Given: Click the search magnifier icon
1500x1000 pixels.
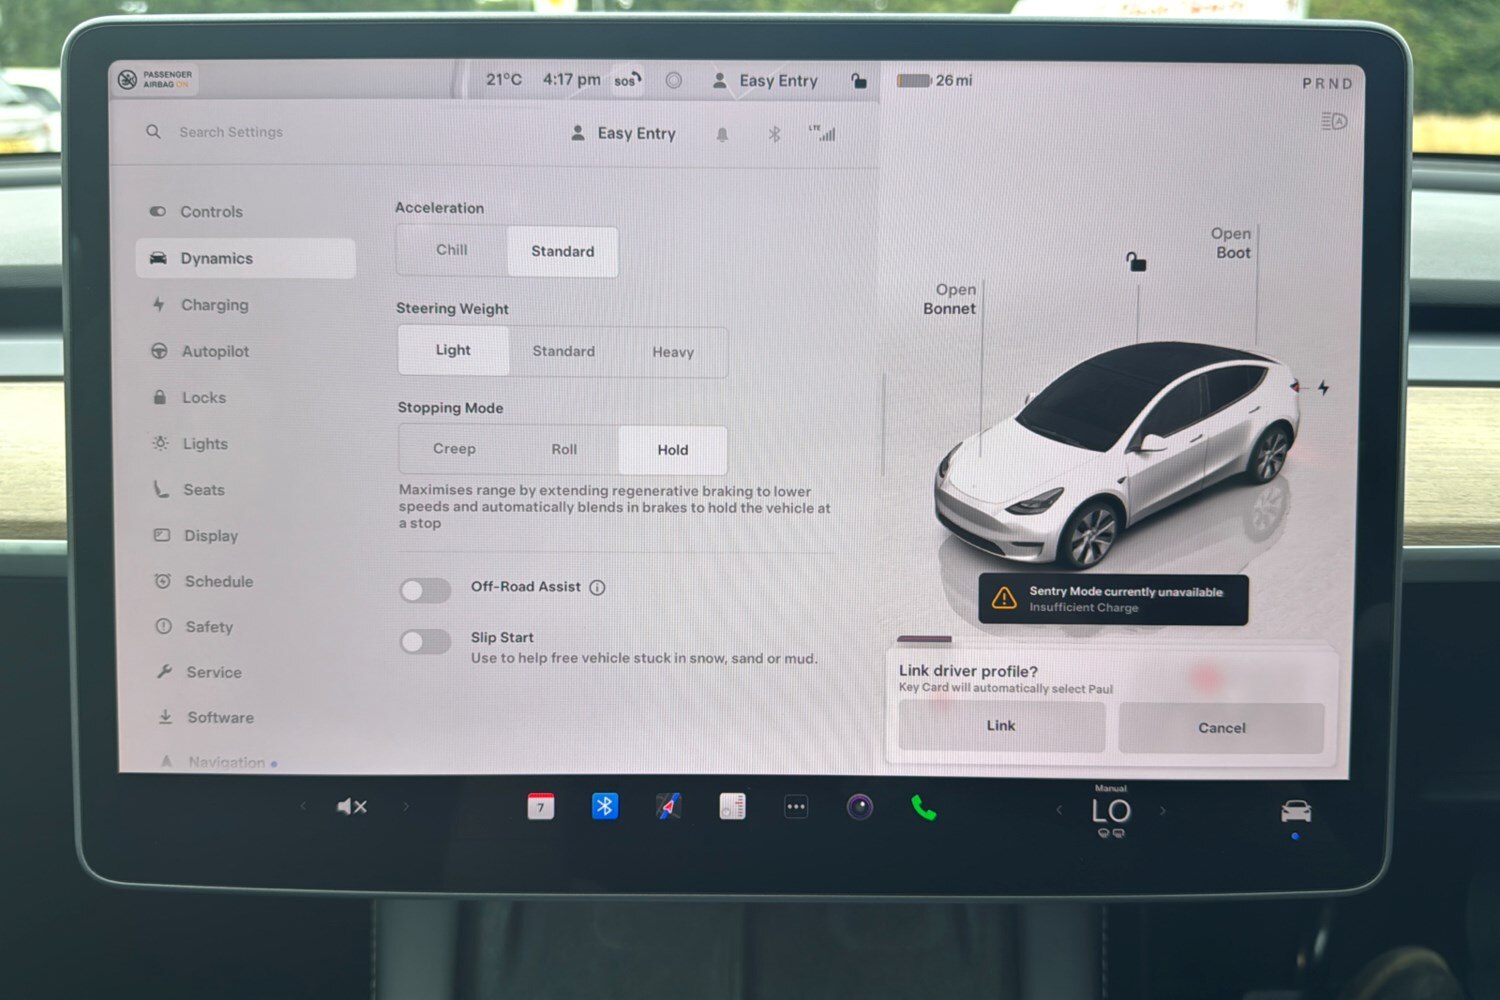Looking at the screenshot, I should click(153, 131).
